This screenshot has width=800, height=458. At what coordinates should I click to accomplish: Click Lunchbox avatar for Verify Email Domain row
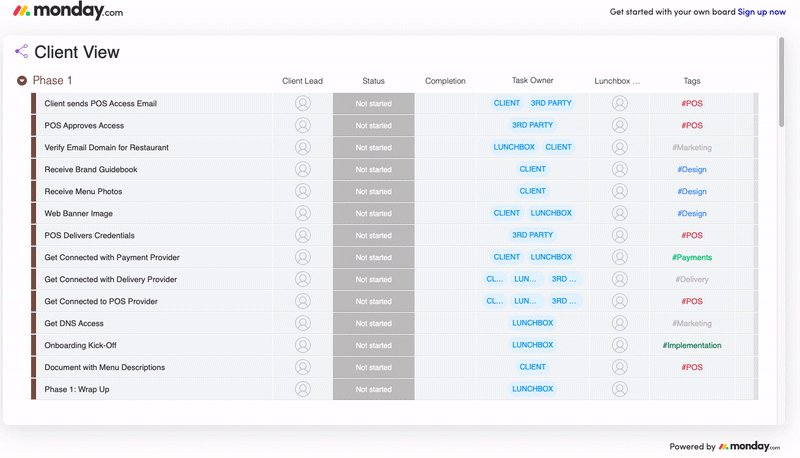coord(619,147)
